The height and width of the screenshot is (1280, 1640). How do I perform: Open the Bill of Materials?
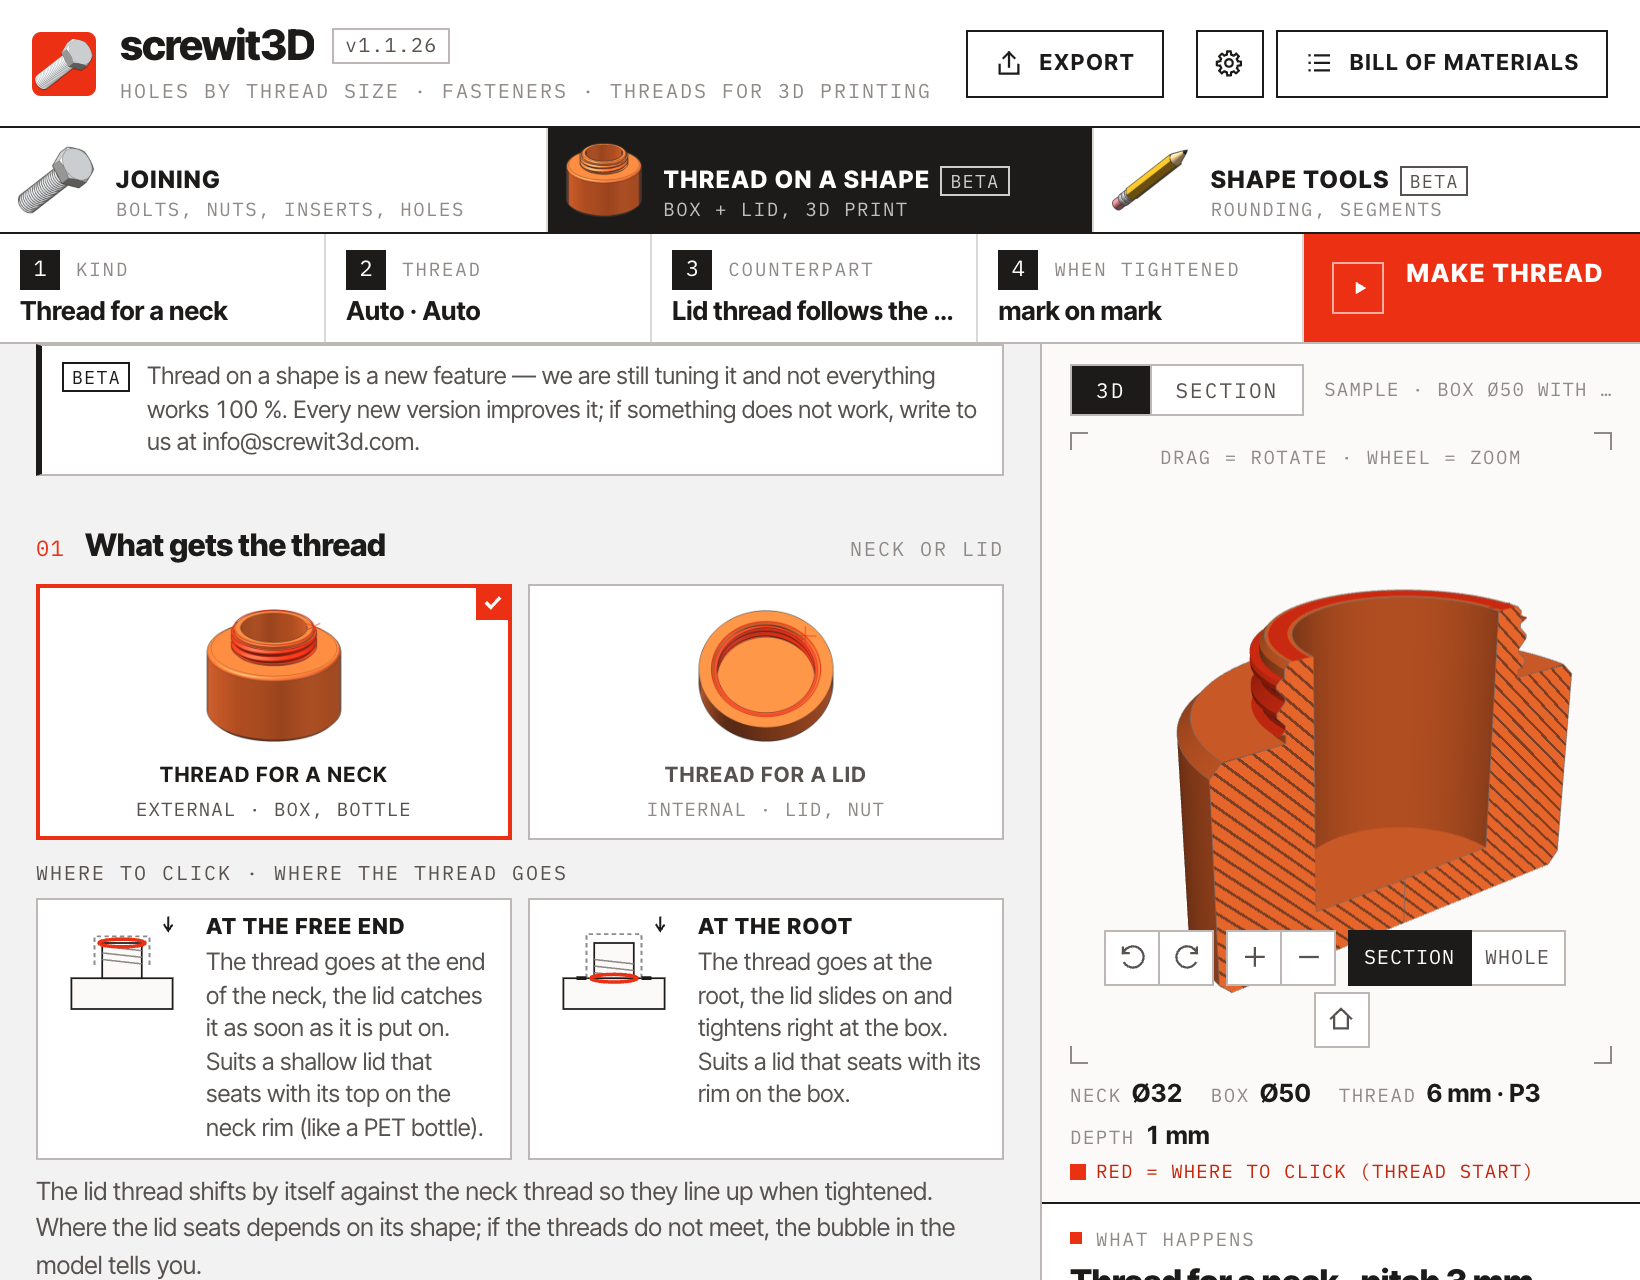[1442, 64]
